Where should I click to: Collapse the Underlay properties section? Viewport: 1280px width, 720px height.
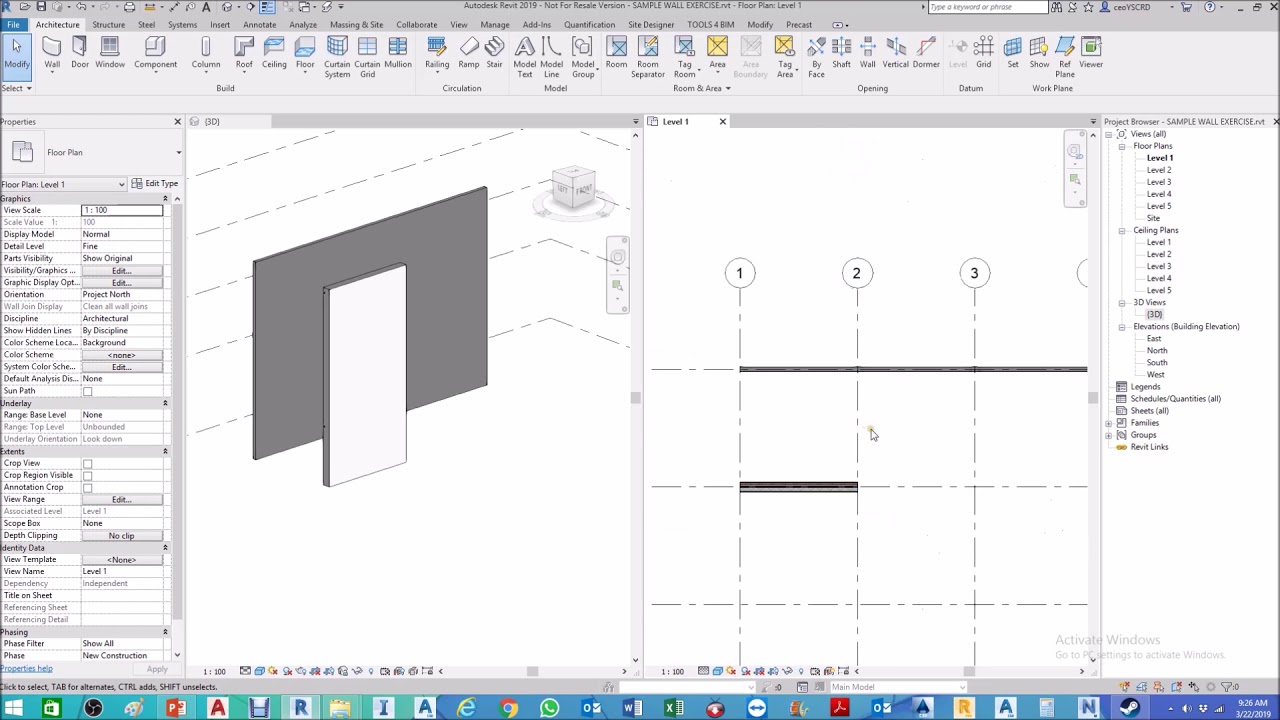click(165, 403)
